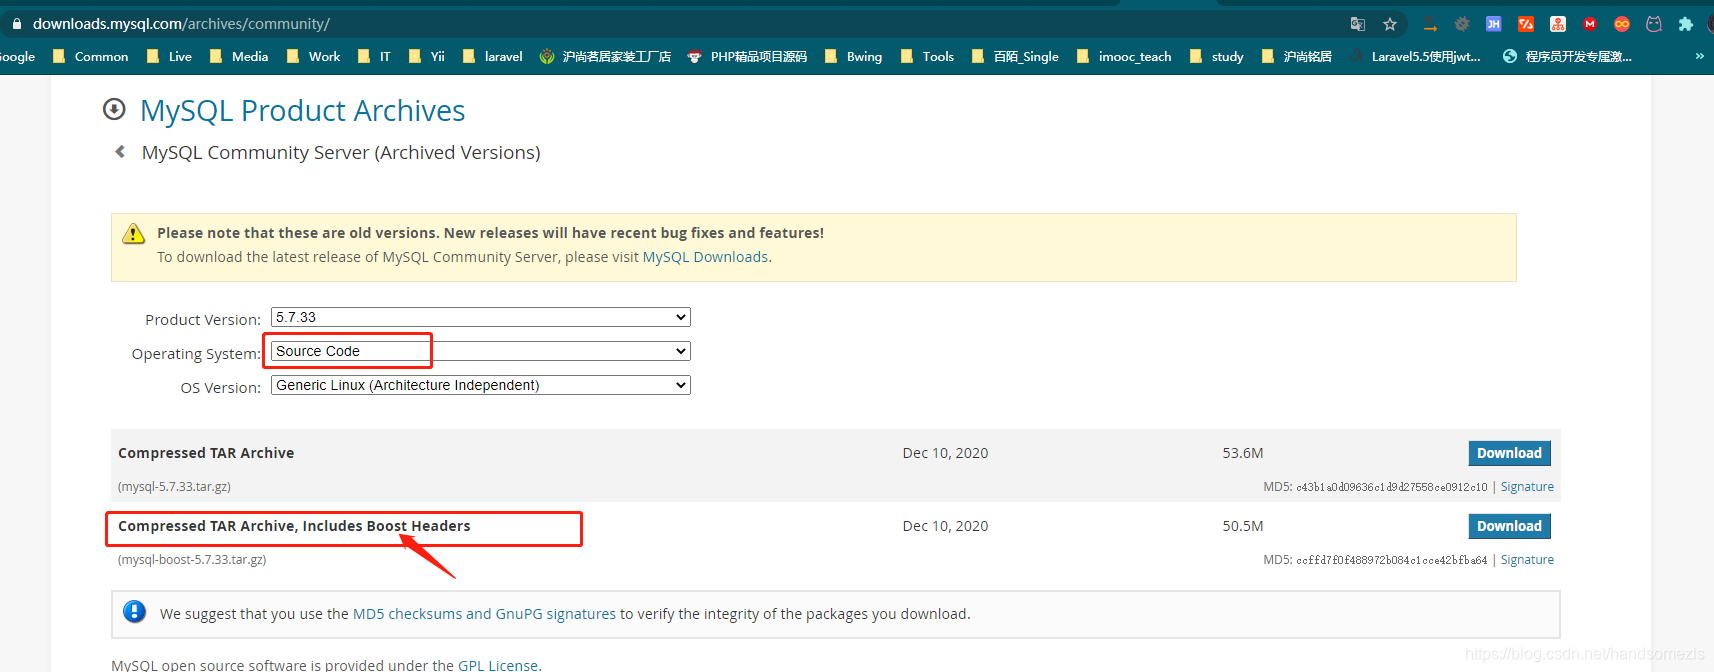This screenshot has width=1714, height=672.
Task: Open the Media bookmark folder
Action: coord(238,57)
